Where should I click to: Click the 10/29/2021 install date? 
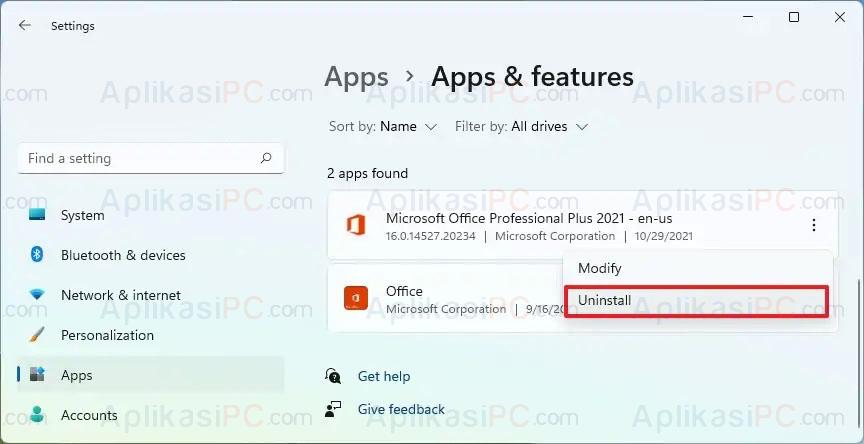tap(663, 236)
